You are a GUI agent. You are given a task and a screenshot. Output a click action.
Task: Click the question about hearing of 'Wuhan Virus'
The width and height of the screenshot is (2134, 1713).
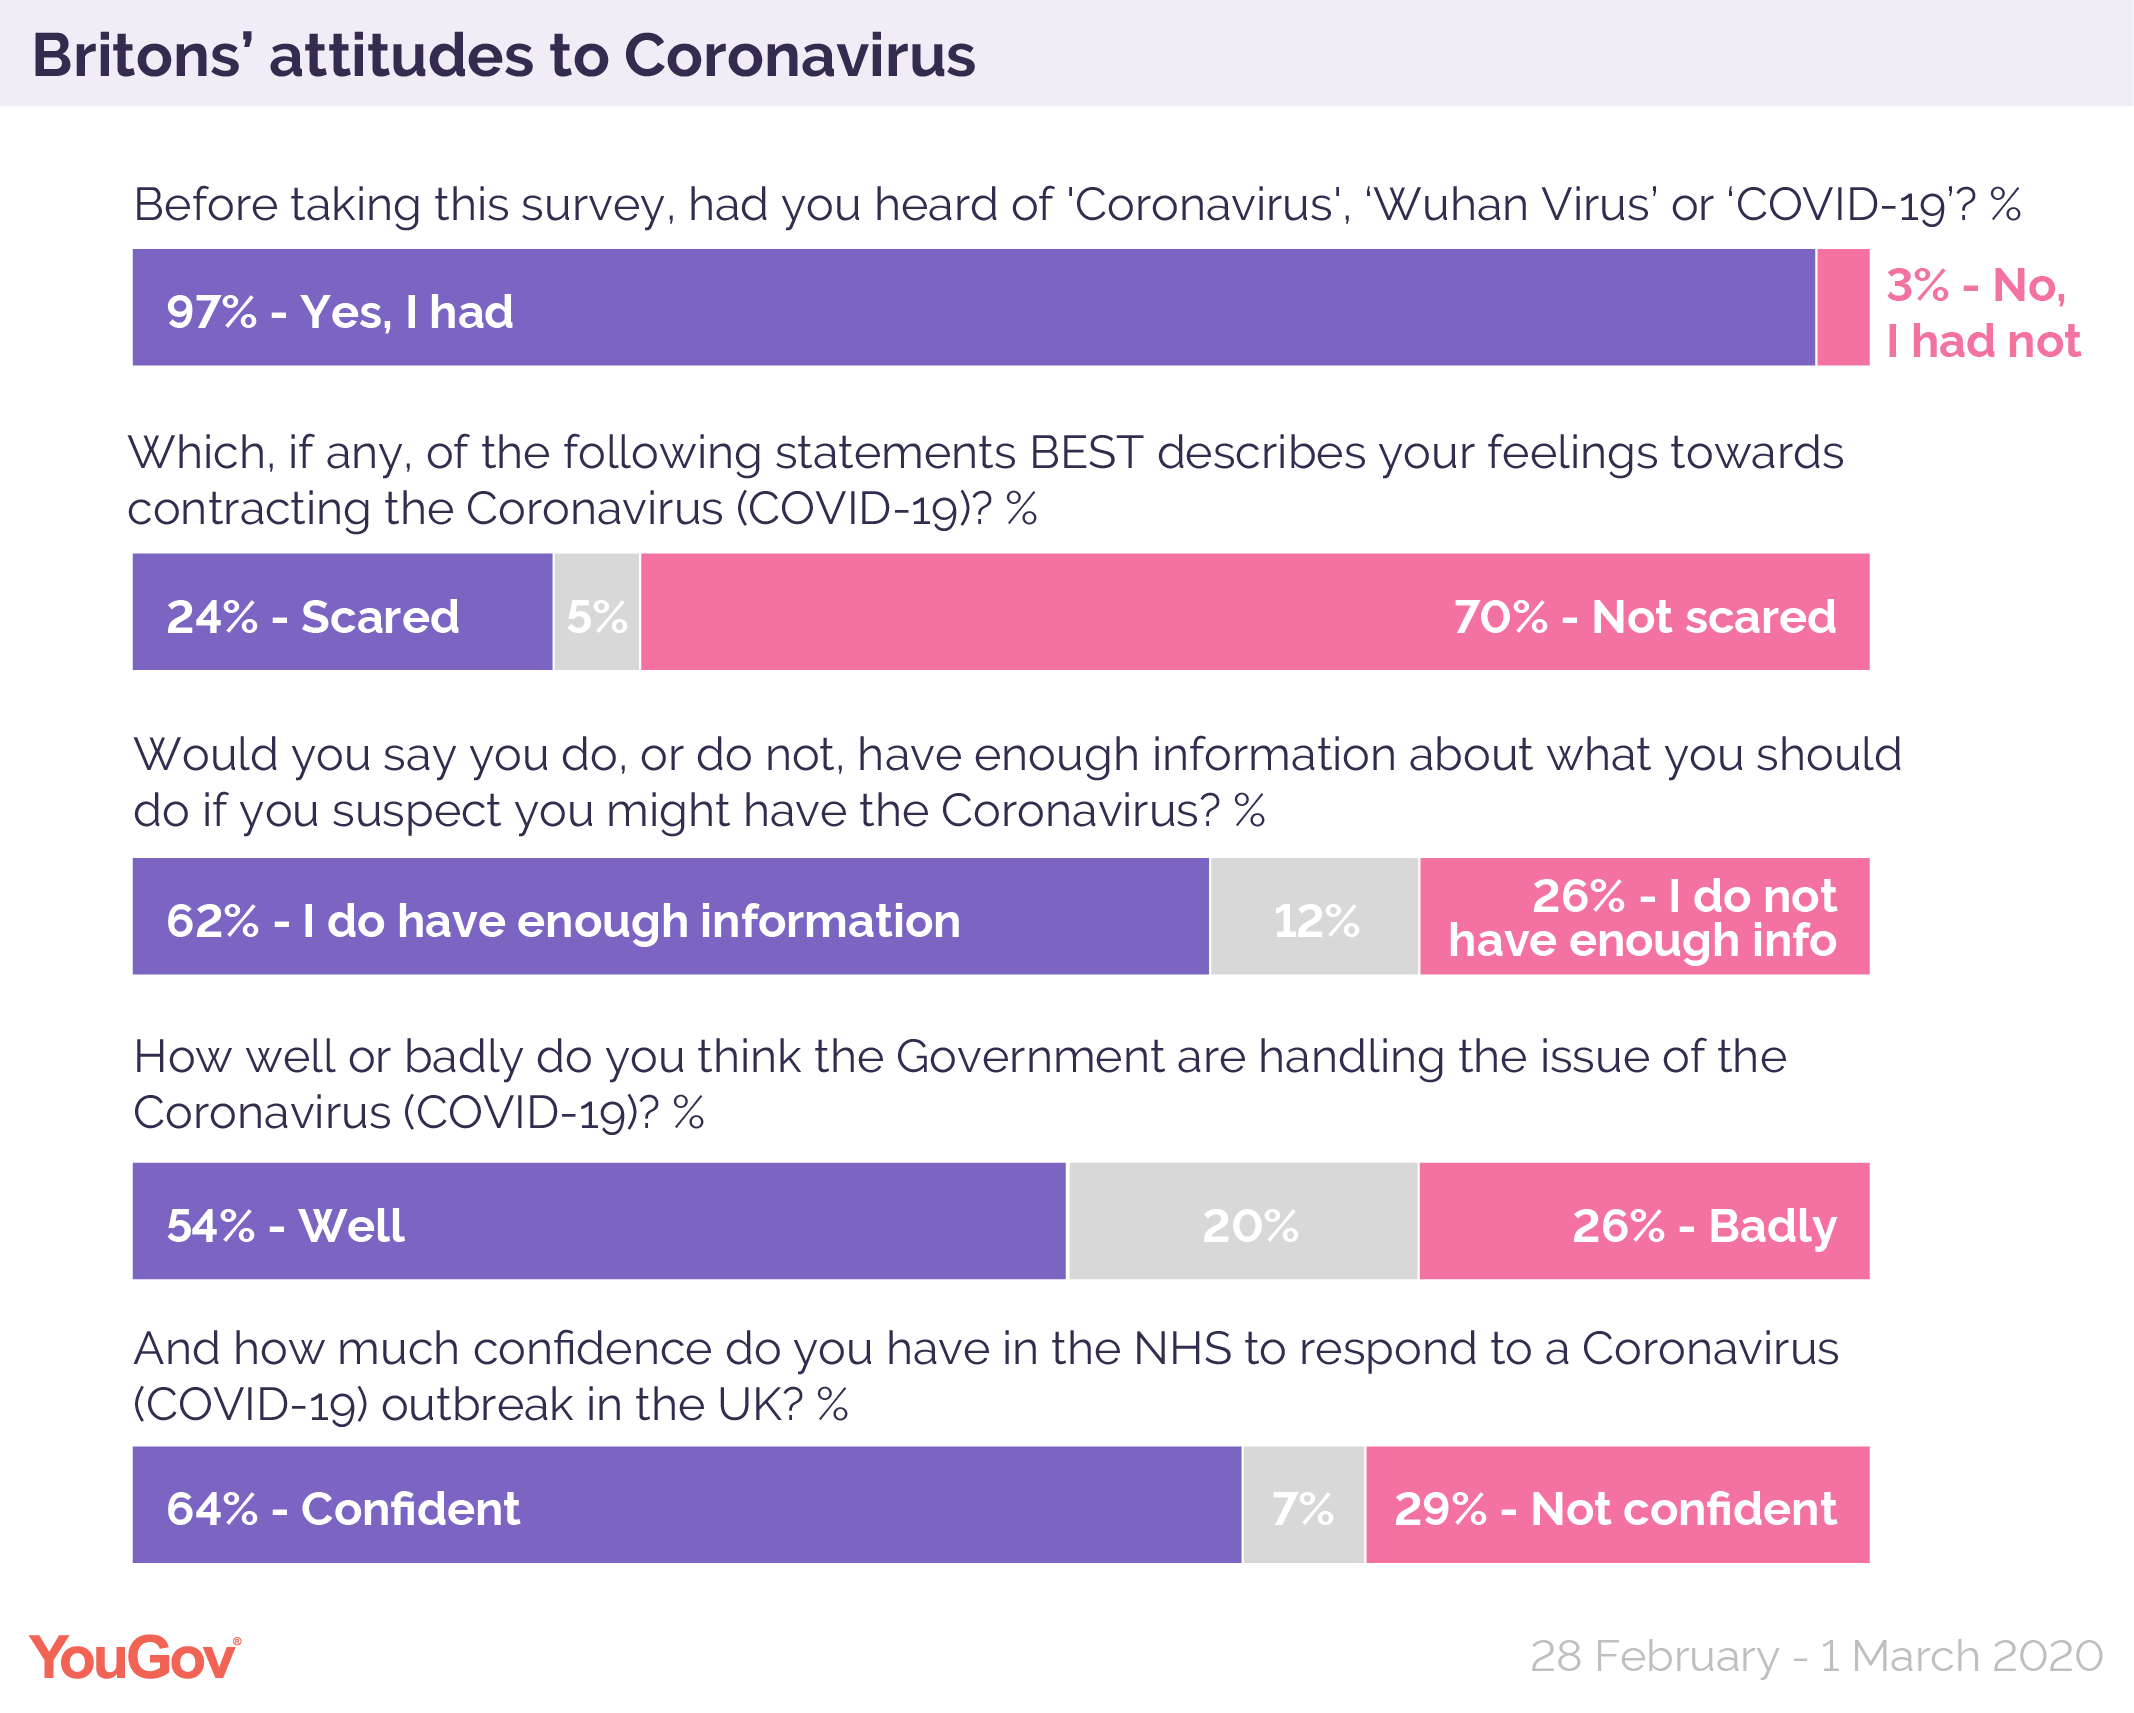click(x=1076, y=205)
